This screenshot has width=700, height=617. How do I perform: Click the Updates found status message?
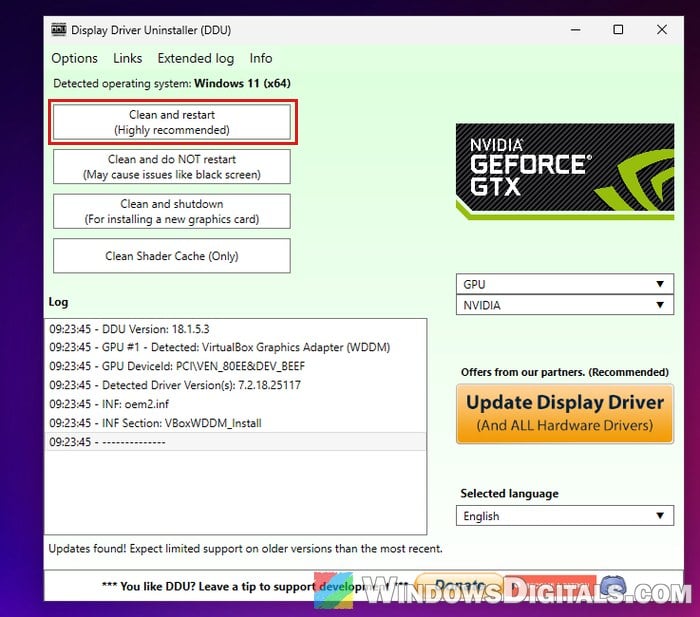coord(245,548)
